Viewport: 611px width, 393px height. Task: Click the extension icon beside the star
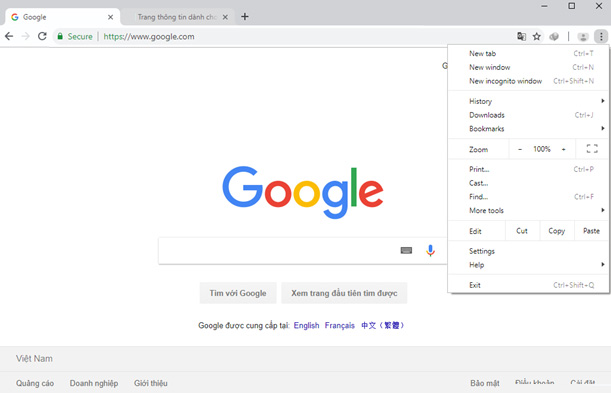(x=554, y=37)
